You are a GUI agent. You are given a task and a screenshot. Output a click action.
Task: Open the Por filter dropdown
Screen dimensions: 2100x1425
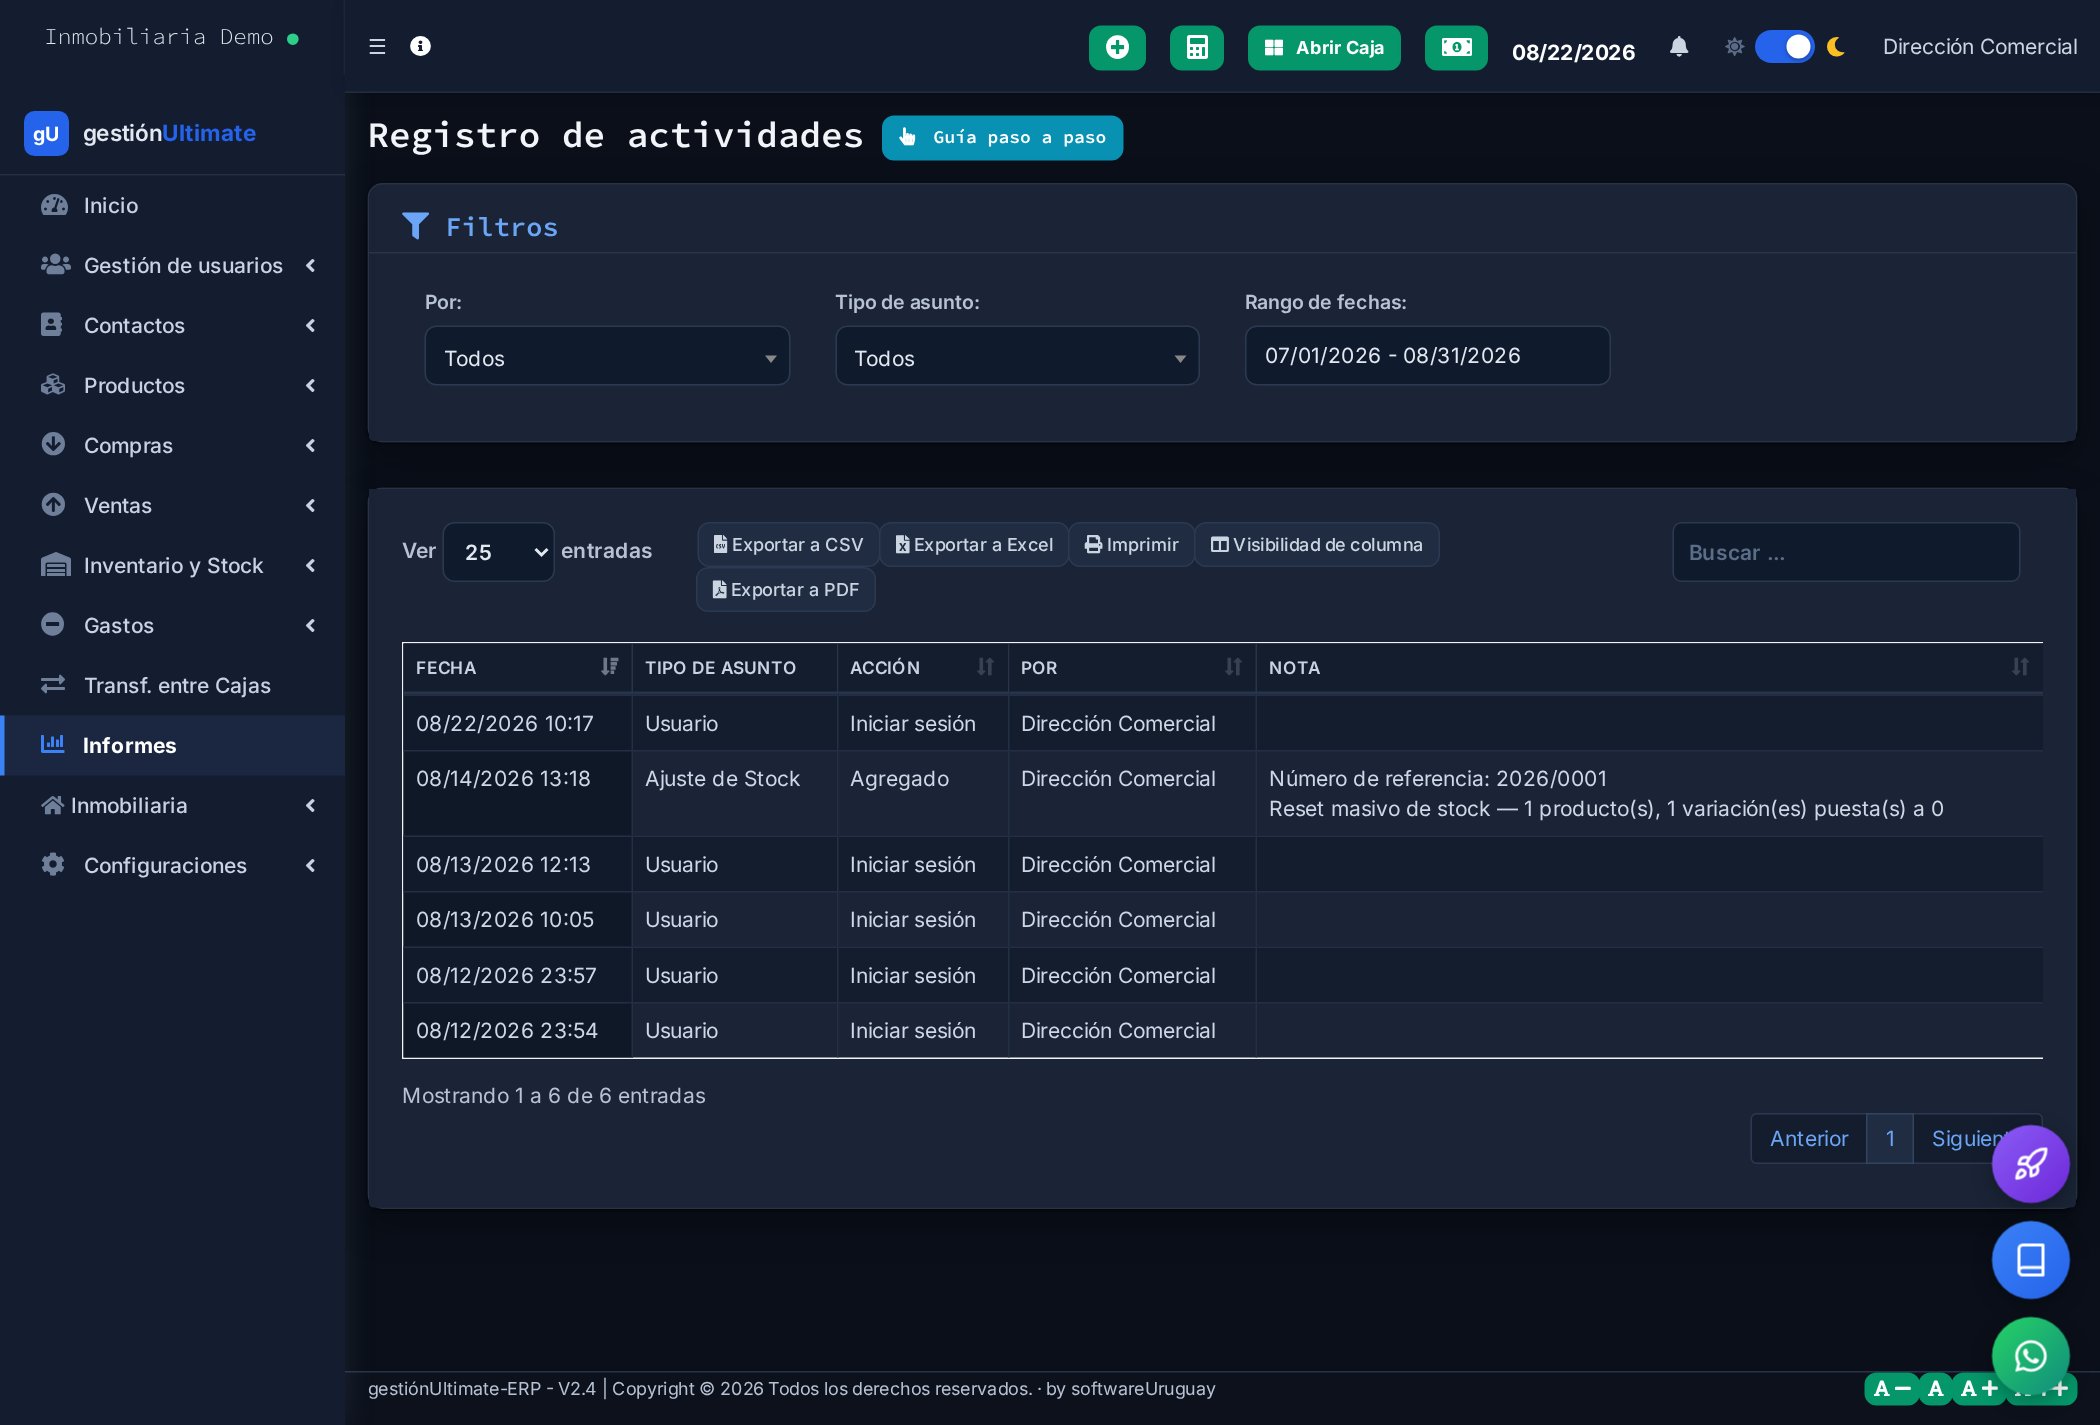(607, 356)
